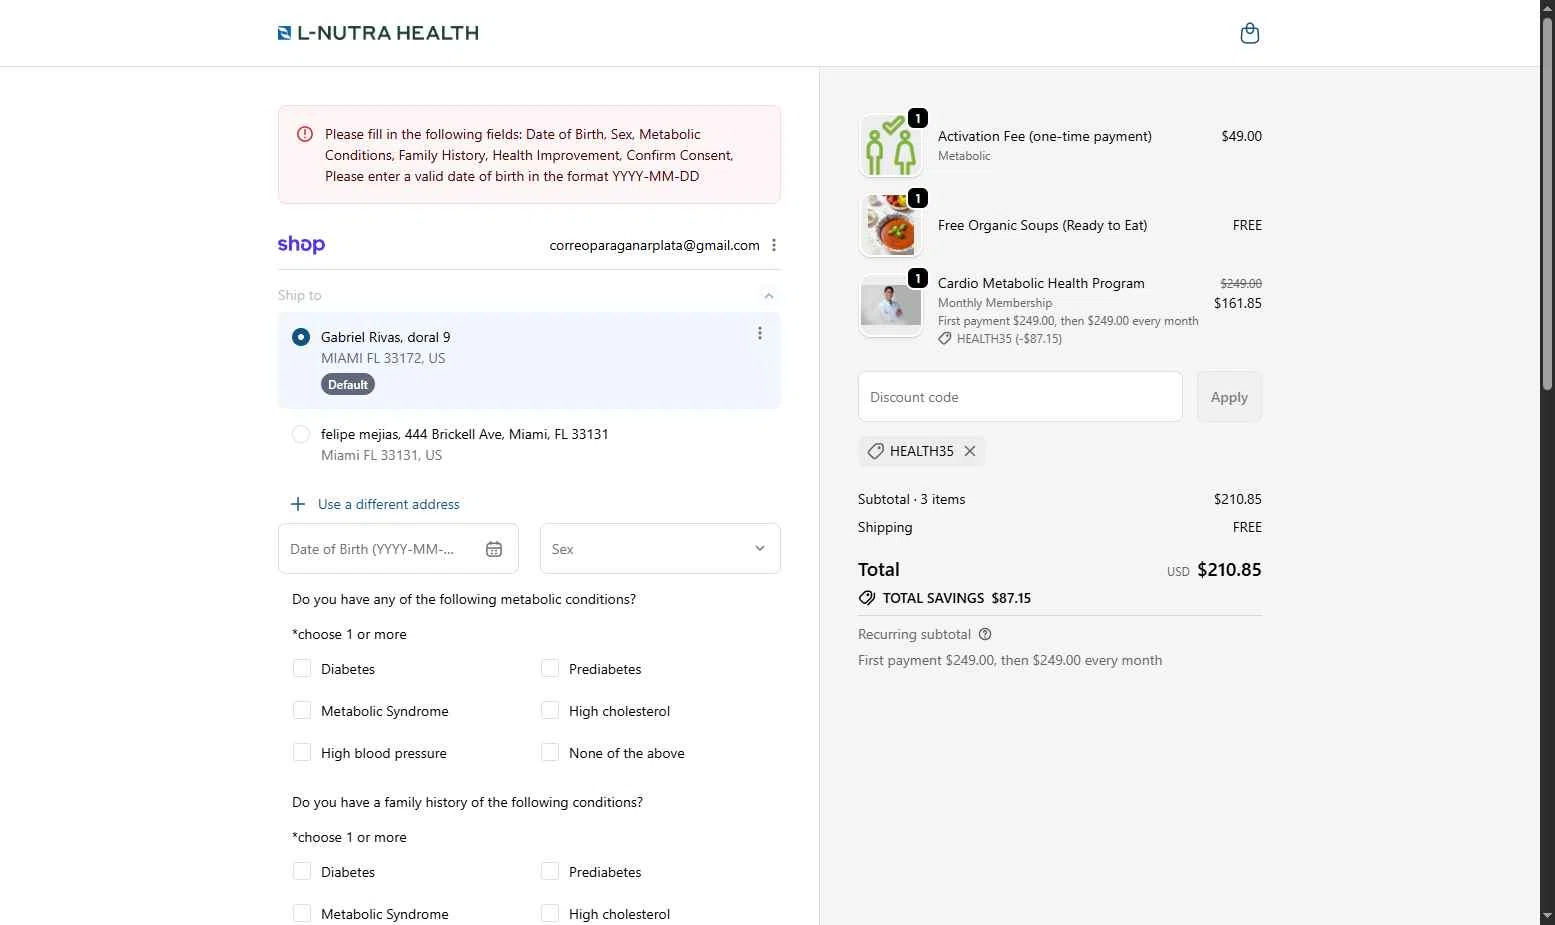Click the $49.00 Activation Fee price
Viewport: 1555px width, 925px height.
(x=1241, y=136)
